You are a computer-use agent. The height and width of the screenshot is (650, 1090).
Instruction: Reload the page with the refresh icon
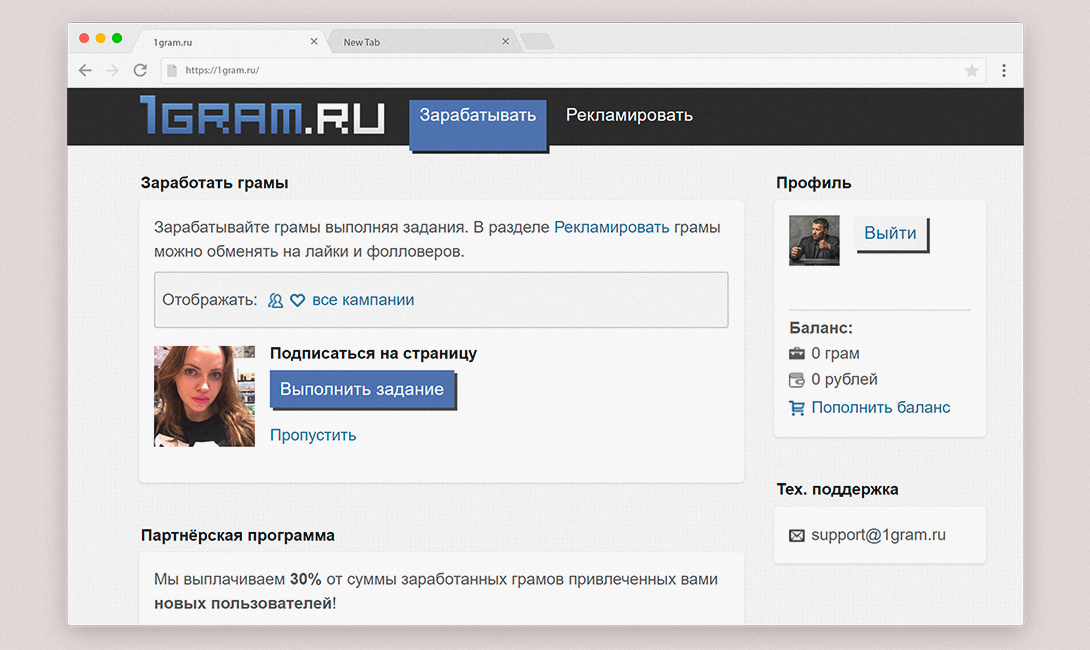click(140, 70)
